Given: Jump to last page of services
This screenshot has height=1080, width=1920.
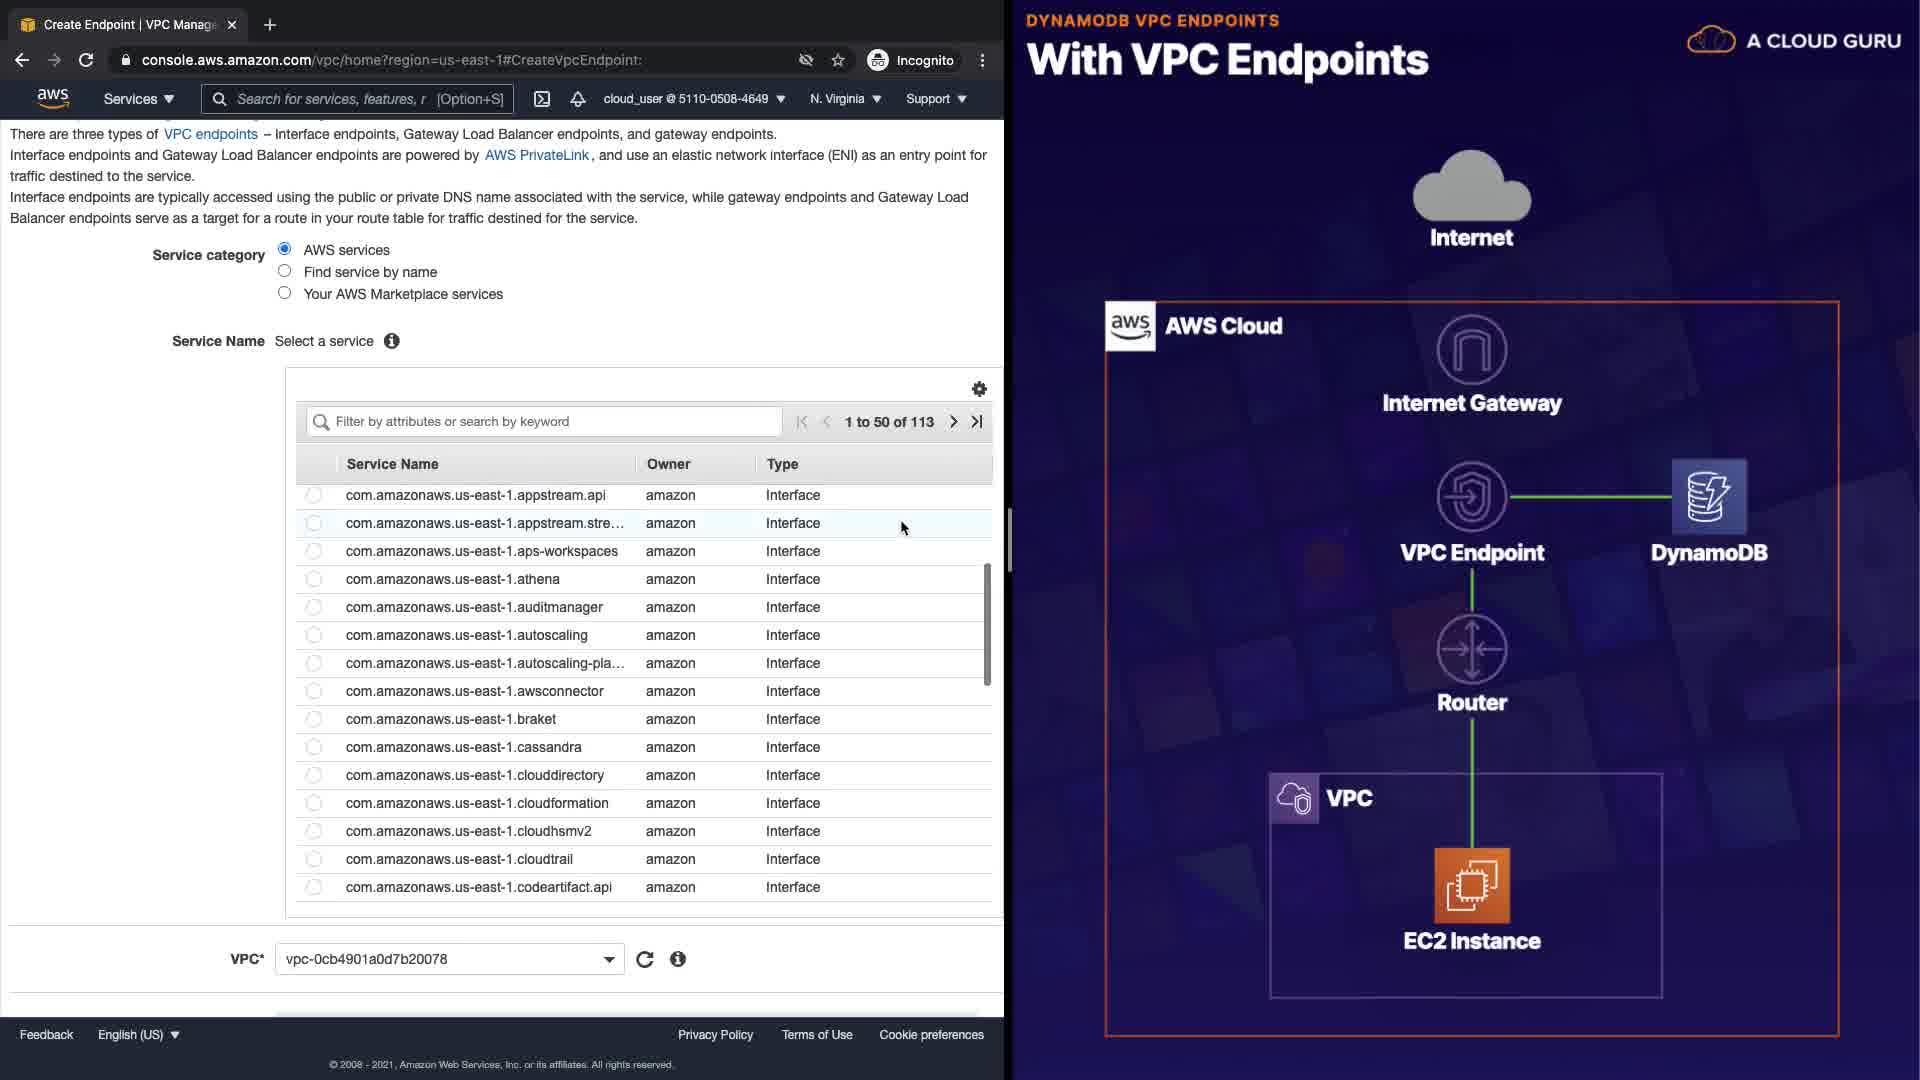Looking at the screenshot, I should (x=977, y=422).
